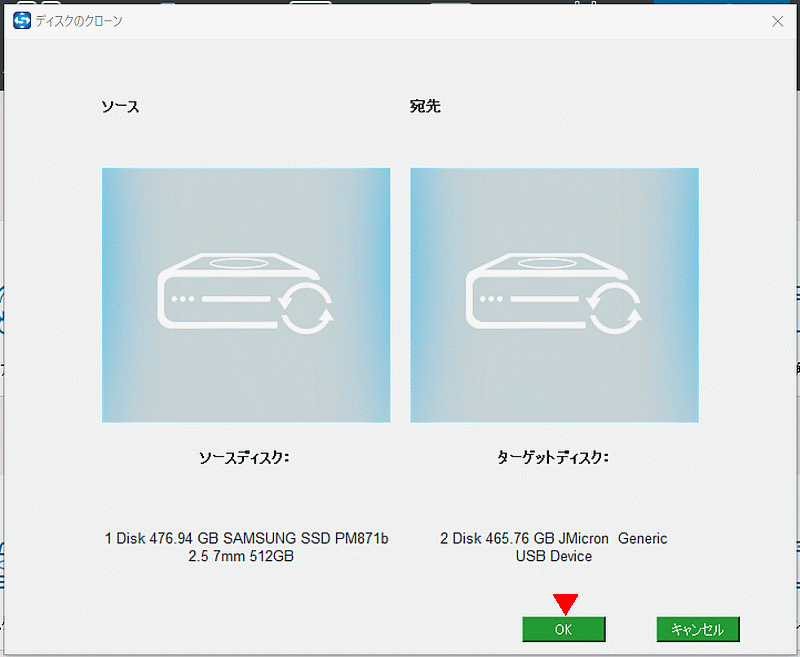This screenshot has width=800, height=657.
Task: Click the SAMSUNG SSD PM871b source disk text
Action: click(246, 547)
